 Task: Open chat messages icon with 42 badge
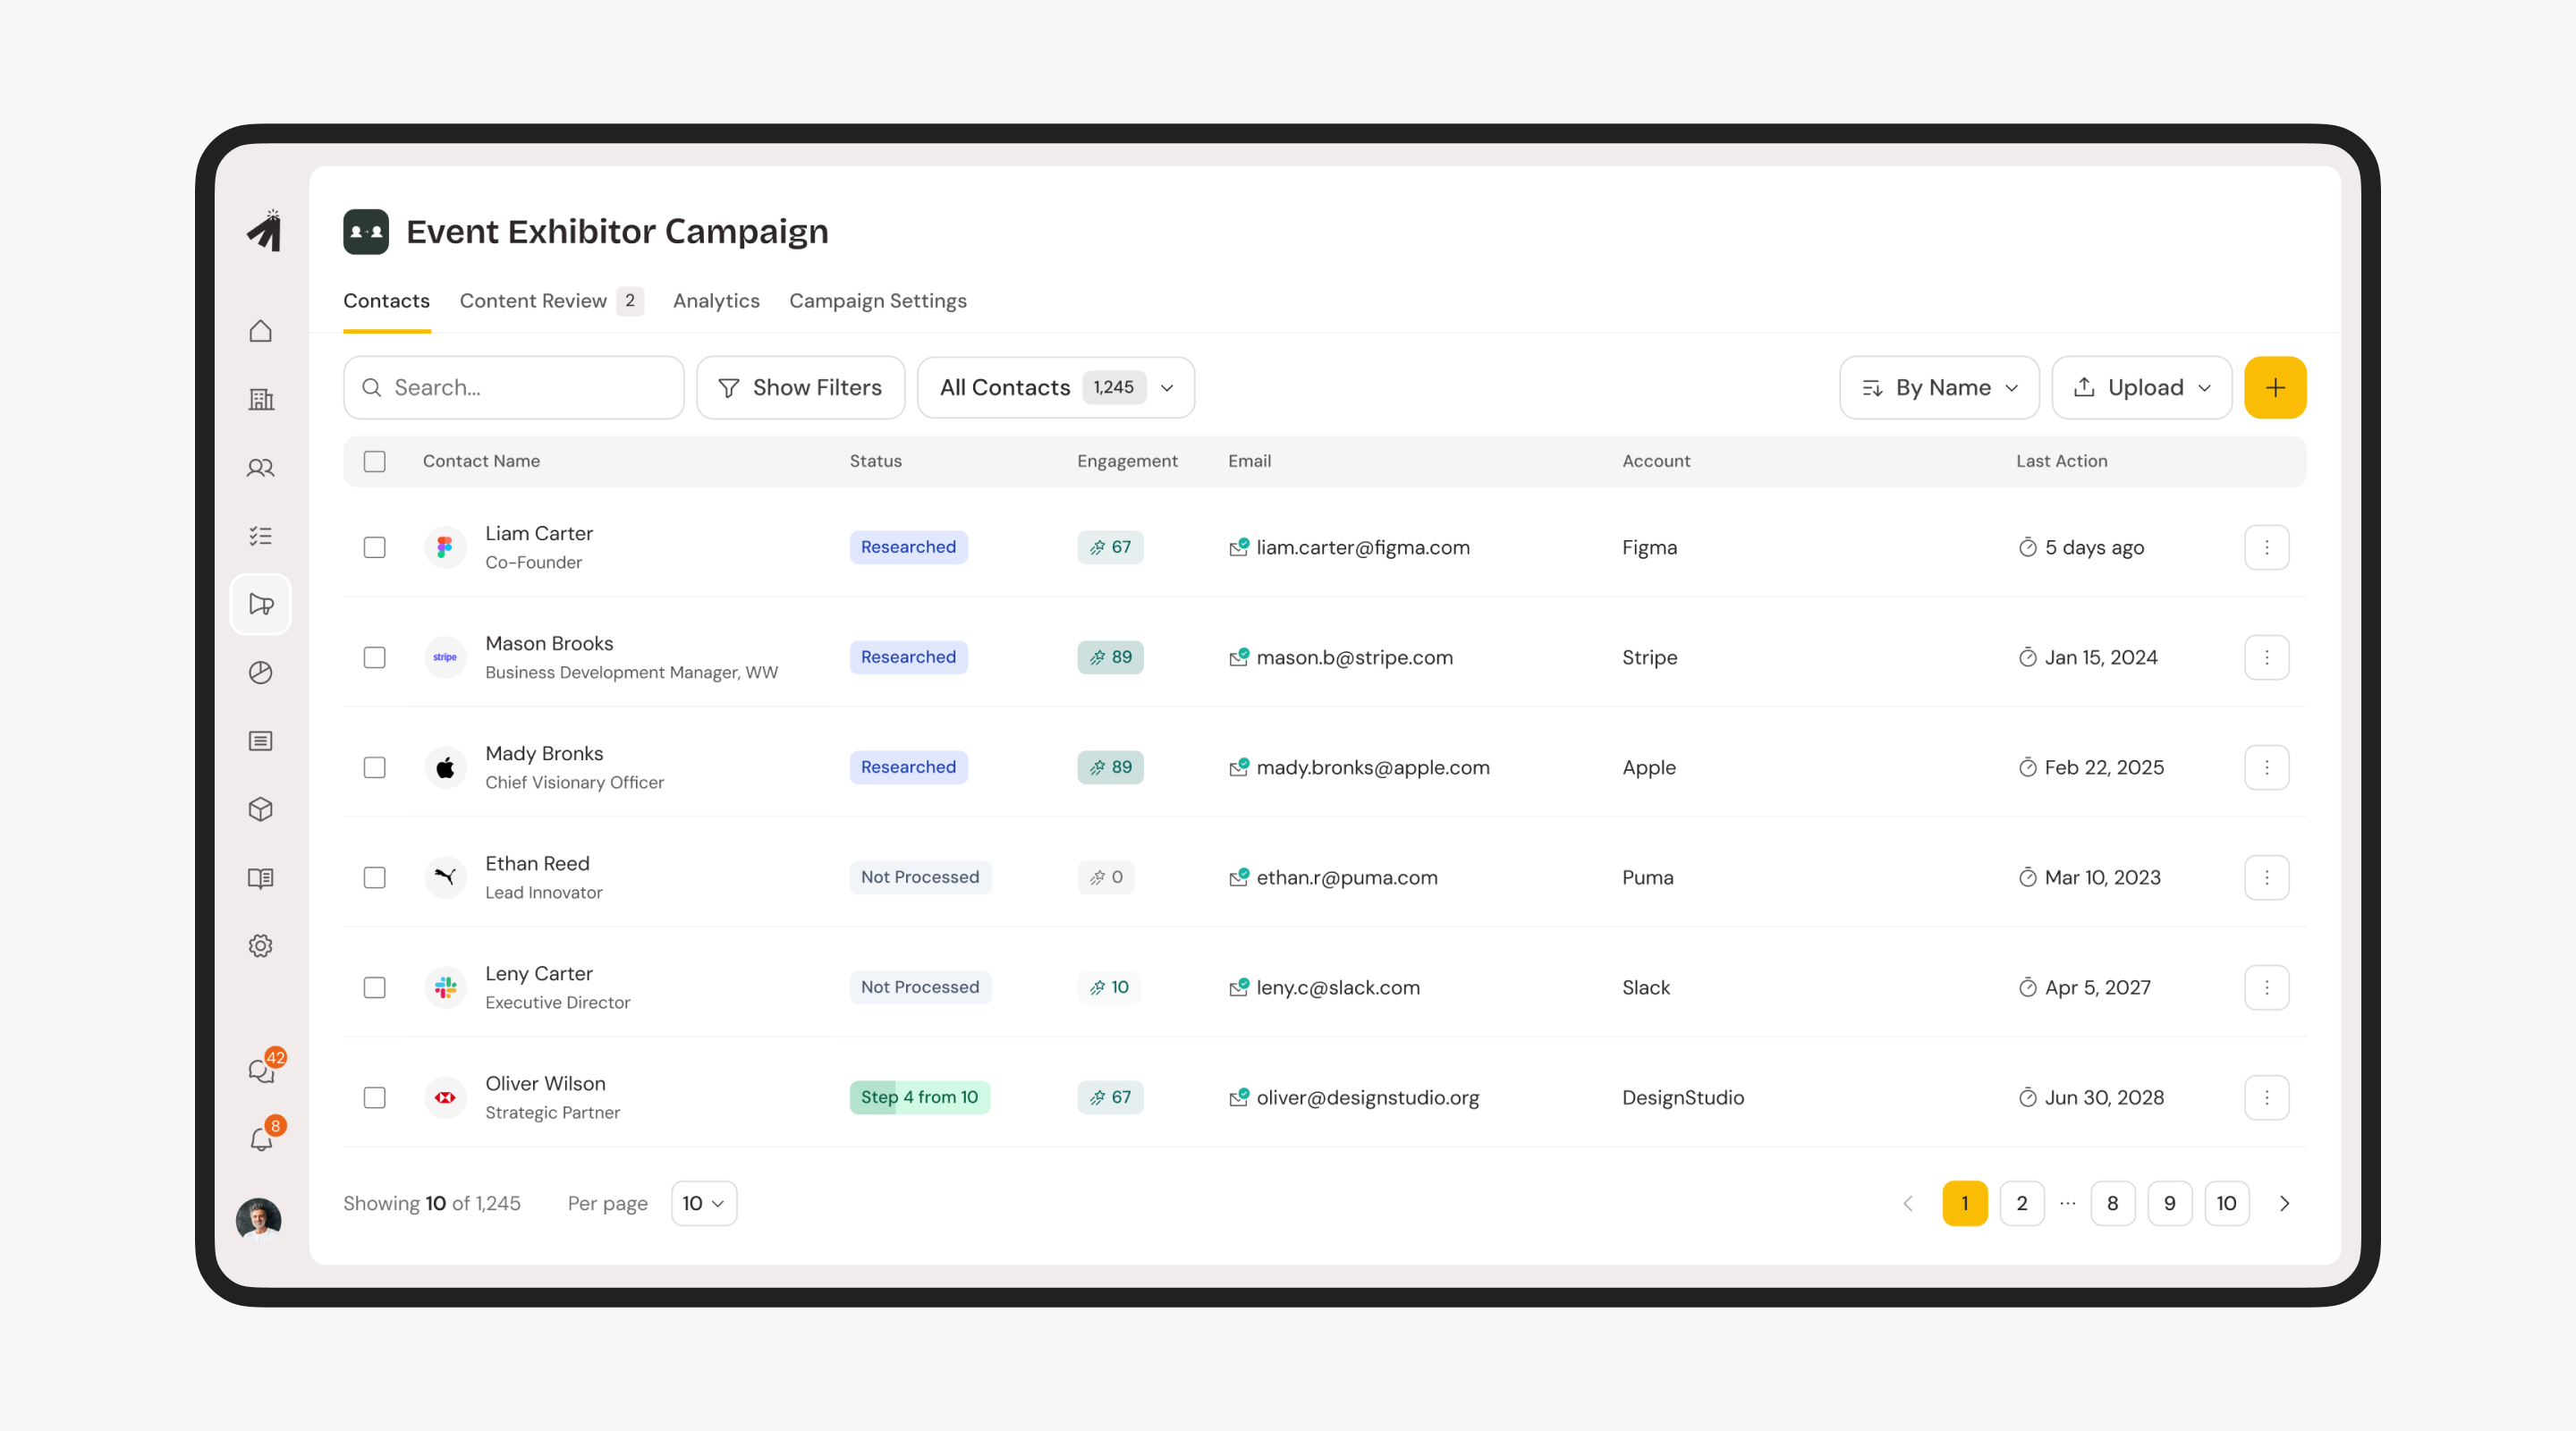262,1070
